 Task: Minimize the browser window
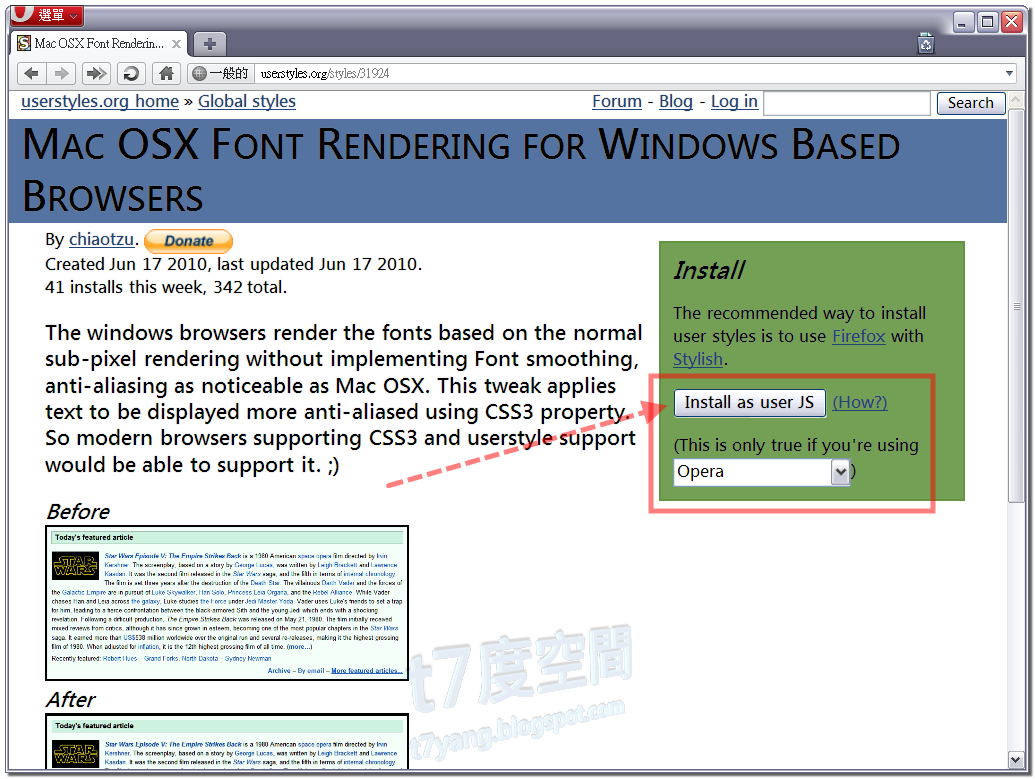pyautogui.click(x=962, y=23)
